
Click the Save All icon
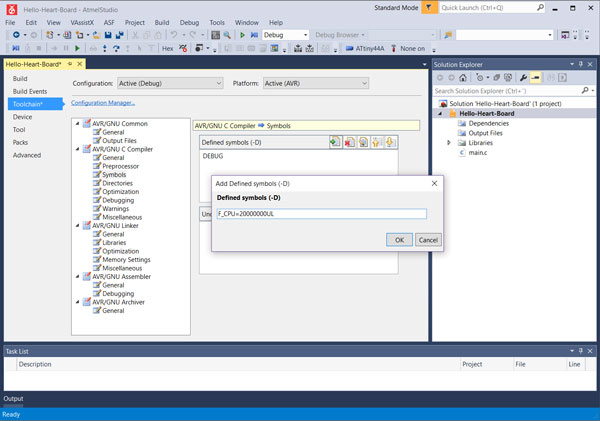tap(120, 35)
